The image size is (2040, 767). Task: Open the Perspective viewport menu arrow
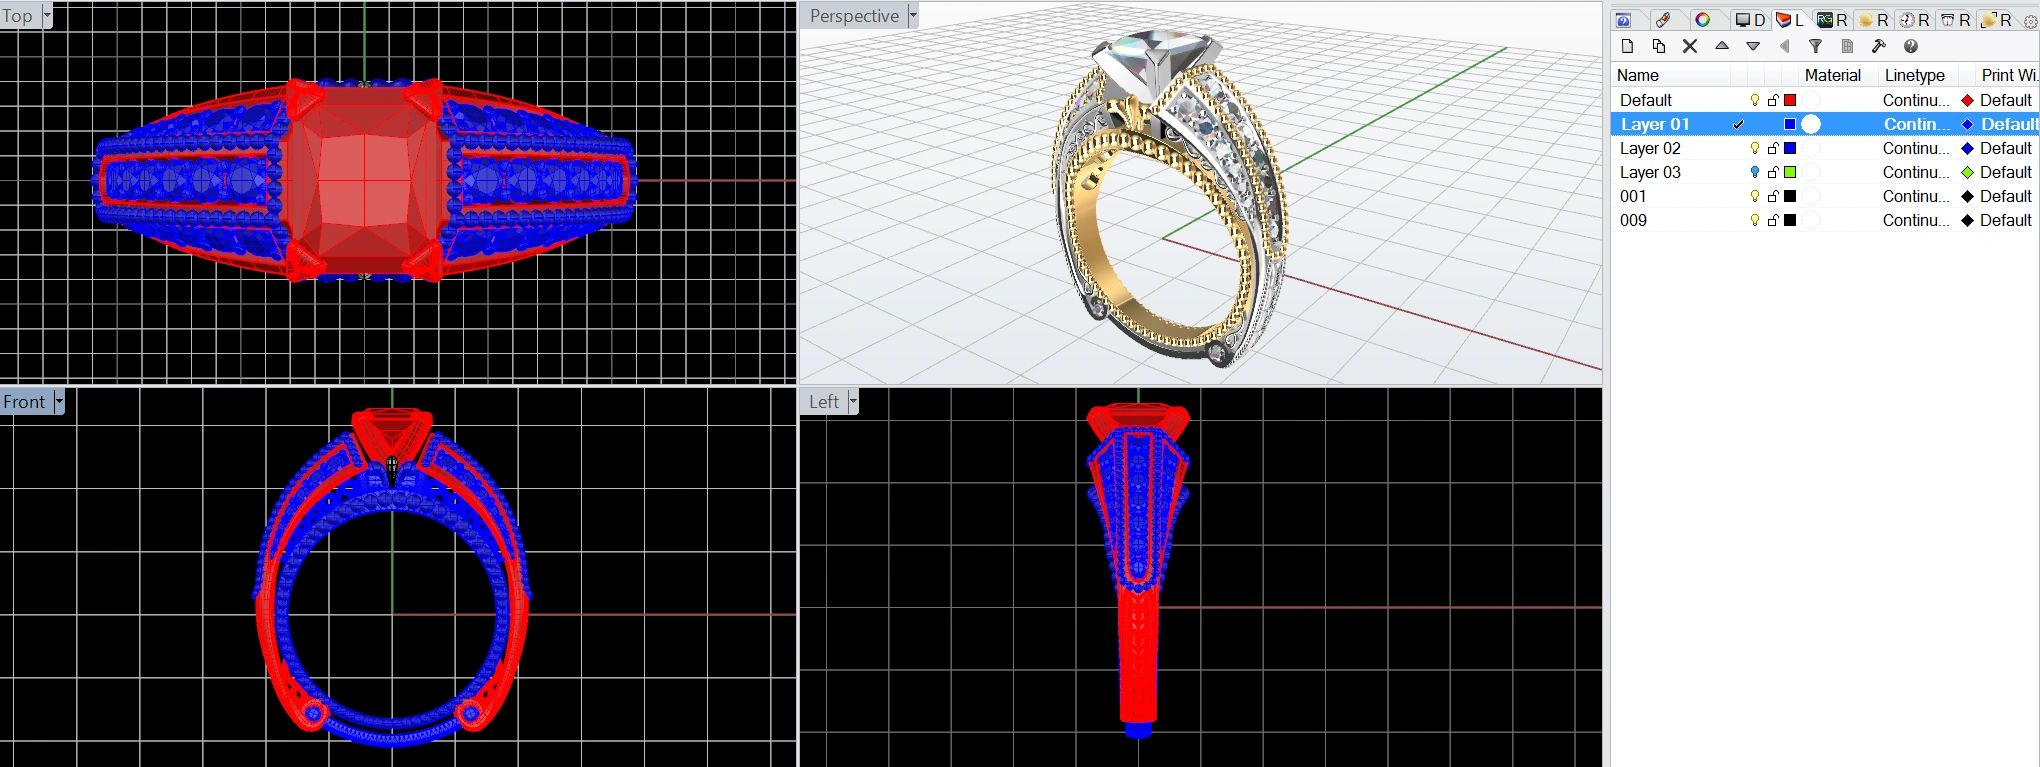[912, 16]
